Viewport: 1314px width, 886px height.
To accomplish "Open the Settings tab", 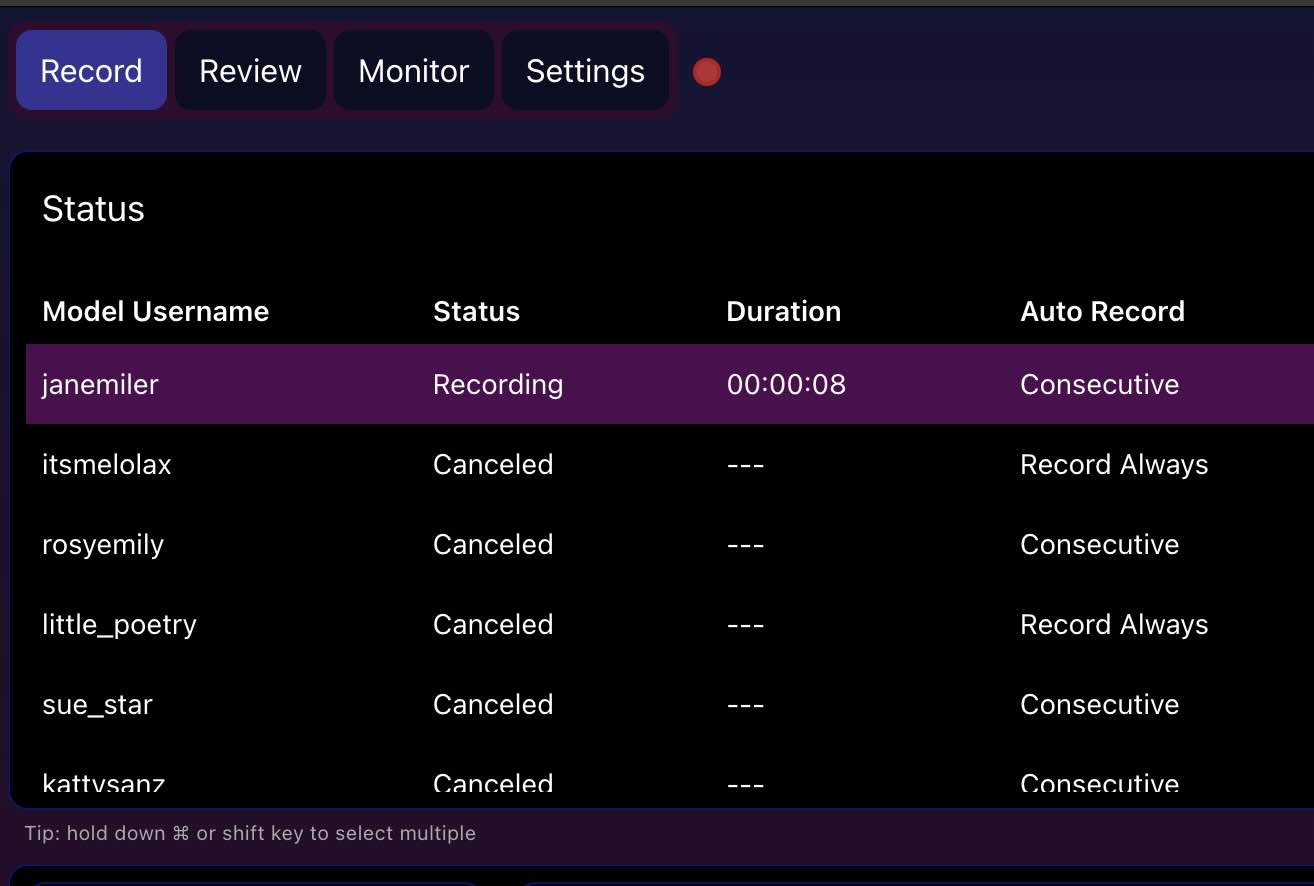I will (585, 70).
